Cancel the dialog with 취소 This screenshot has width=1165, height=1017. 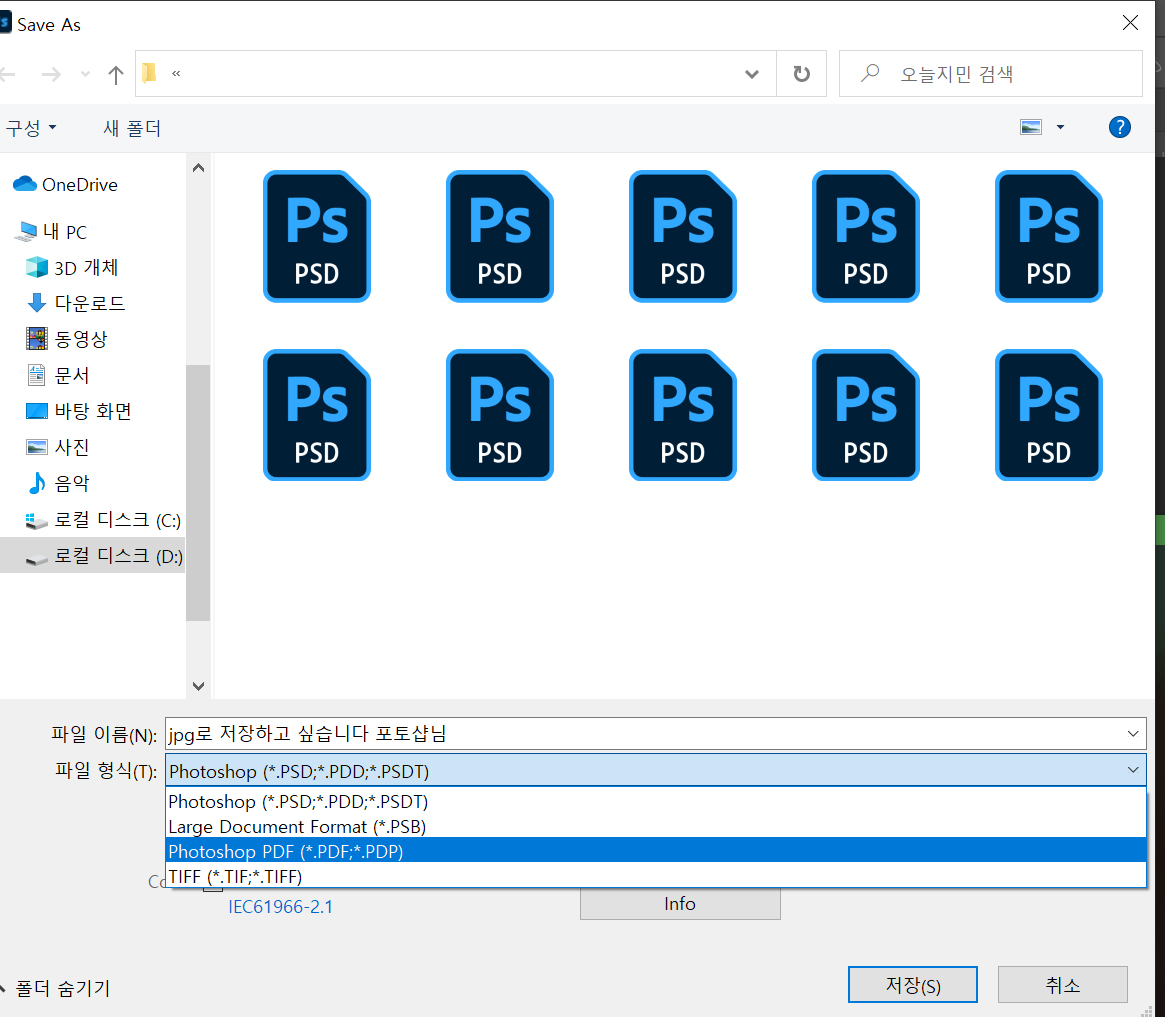(1062, 985)
